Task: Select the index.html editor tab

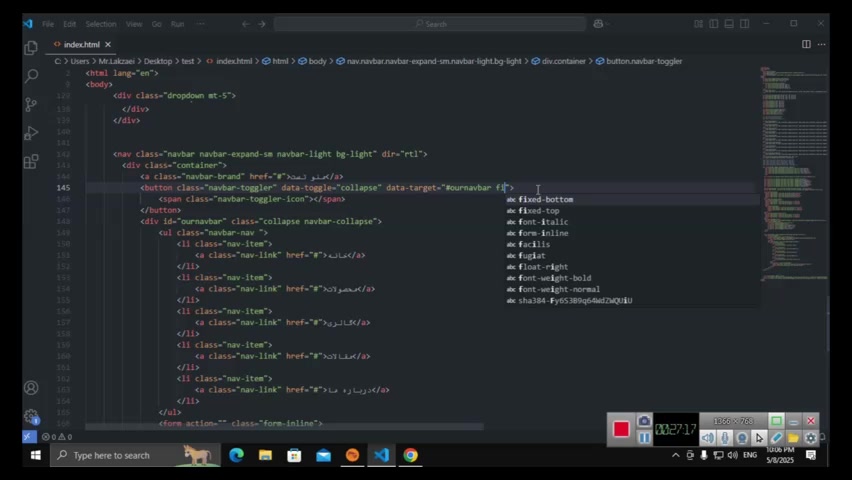Action: pos(82,45)
